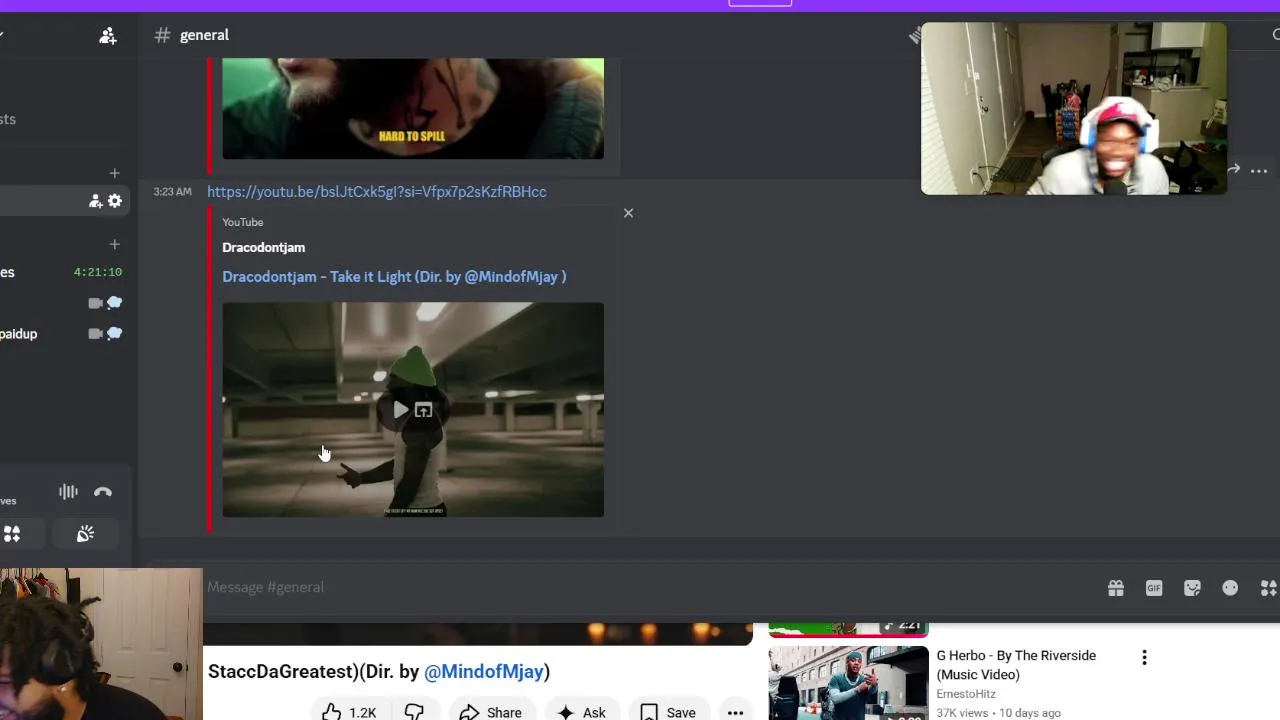The width and height of the screenshot is (1280, 720).
Task: Click the 3:23 AM message timestamp
Action: 172,192
